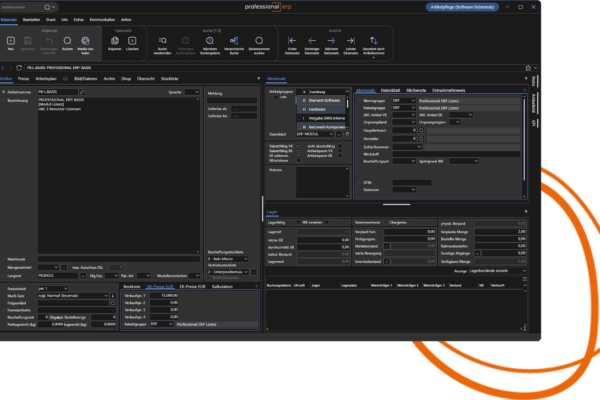Image resolution: width=600 pixels, height=400 pixels.
Task: Toggle EK editieren checkbox
Action: [x=298, y=155]
